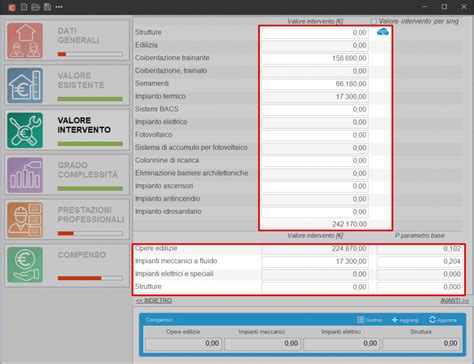This screenshot has width=474, height=364.
Task: Click the red app logo icon
Action: [x=12, y=7]
